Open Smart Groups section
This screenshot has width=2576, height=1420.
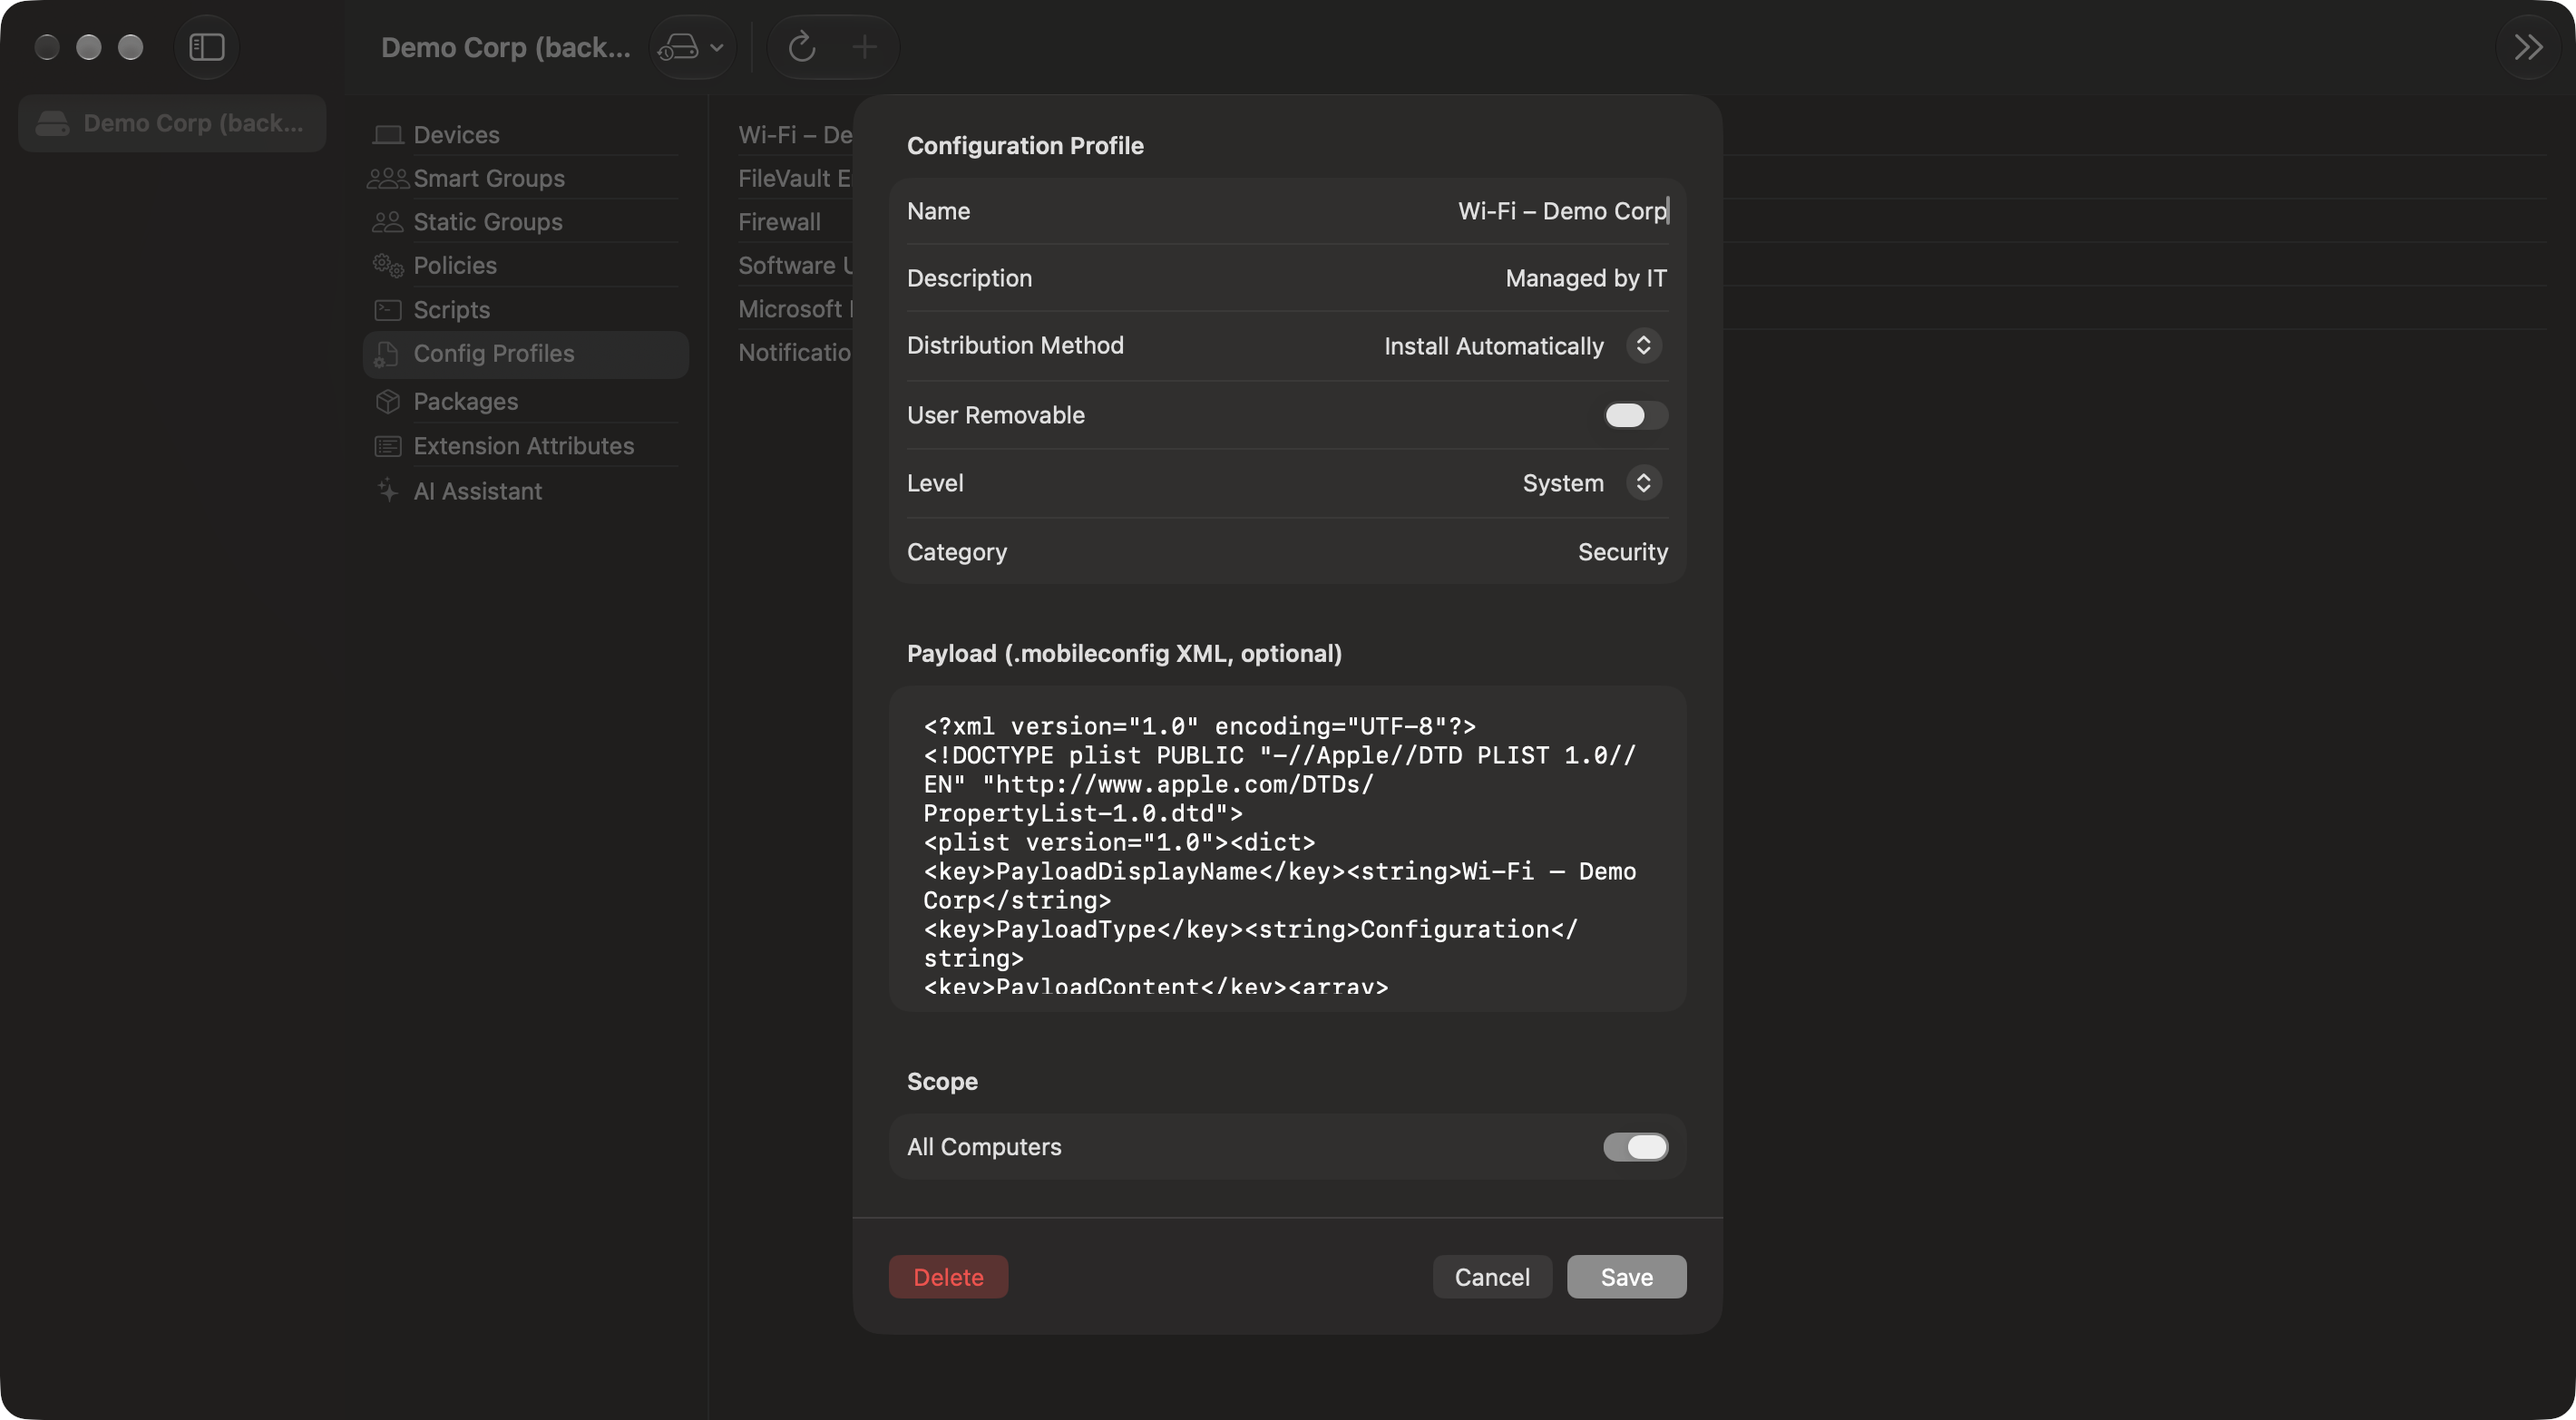[x=526, y=178]
